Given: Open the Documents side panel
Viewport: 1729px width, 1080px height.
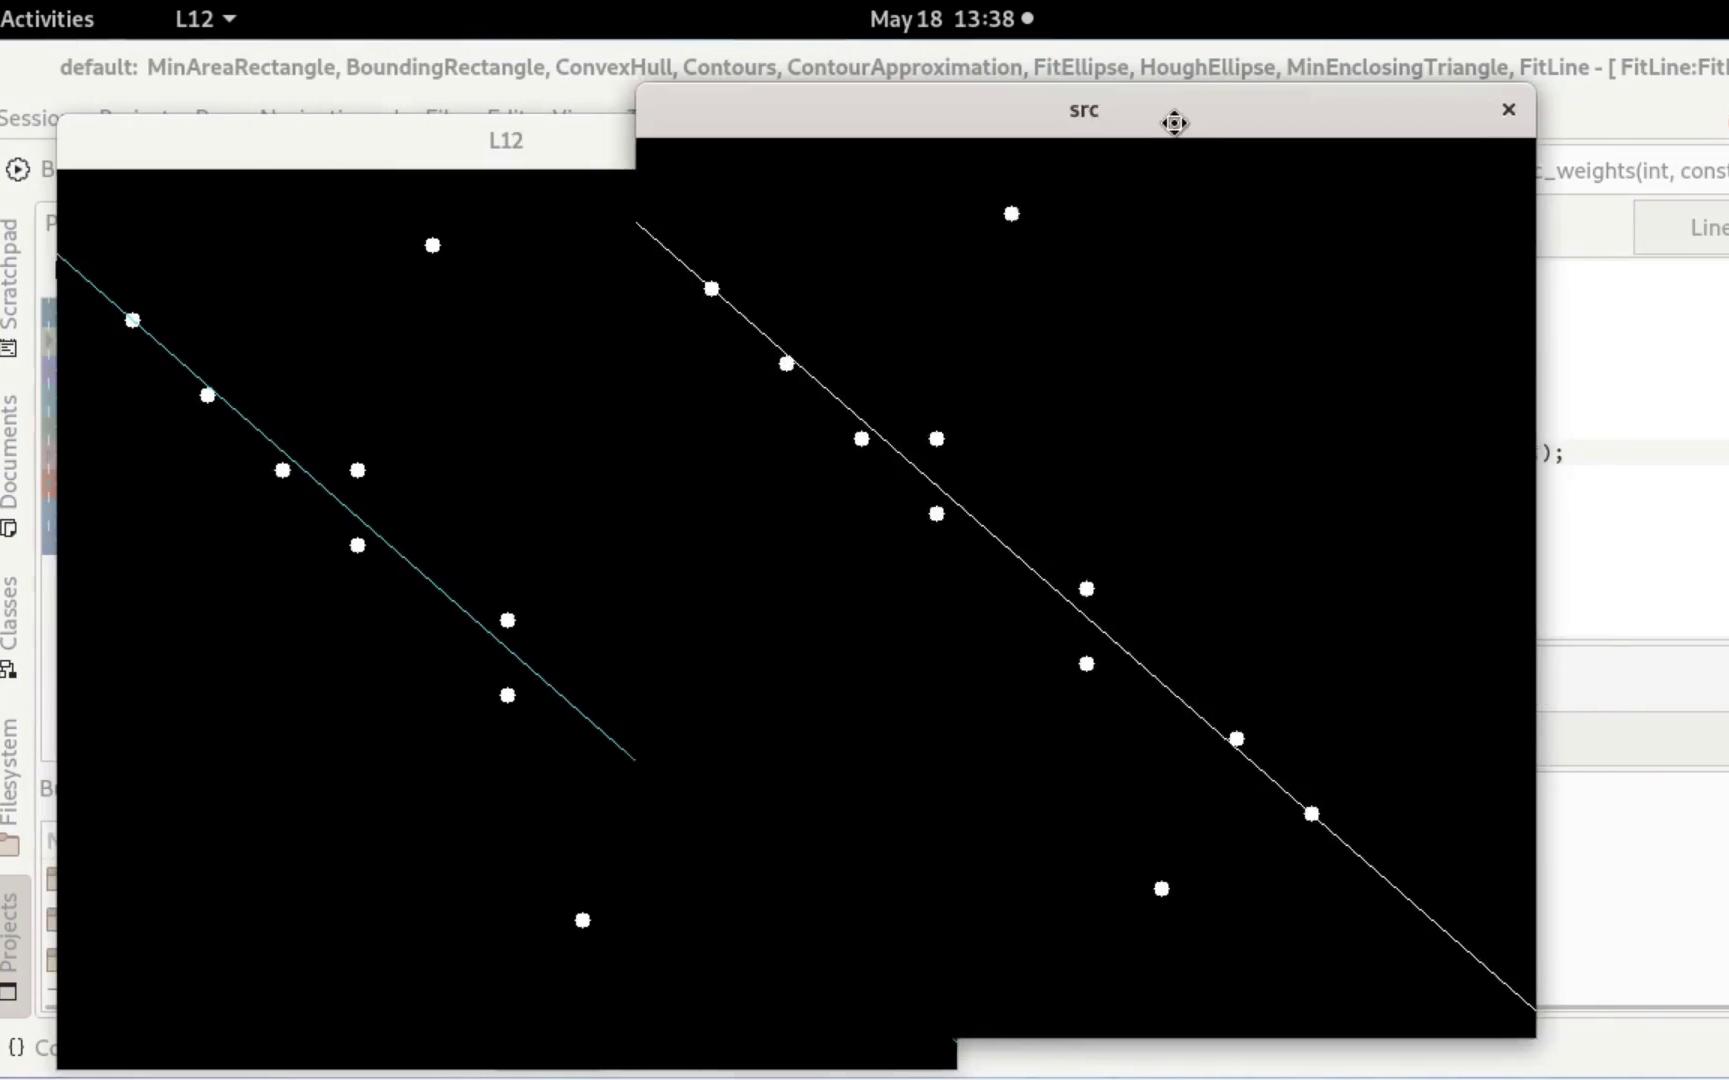Looking at the screenshot, I should pos(10,465).
